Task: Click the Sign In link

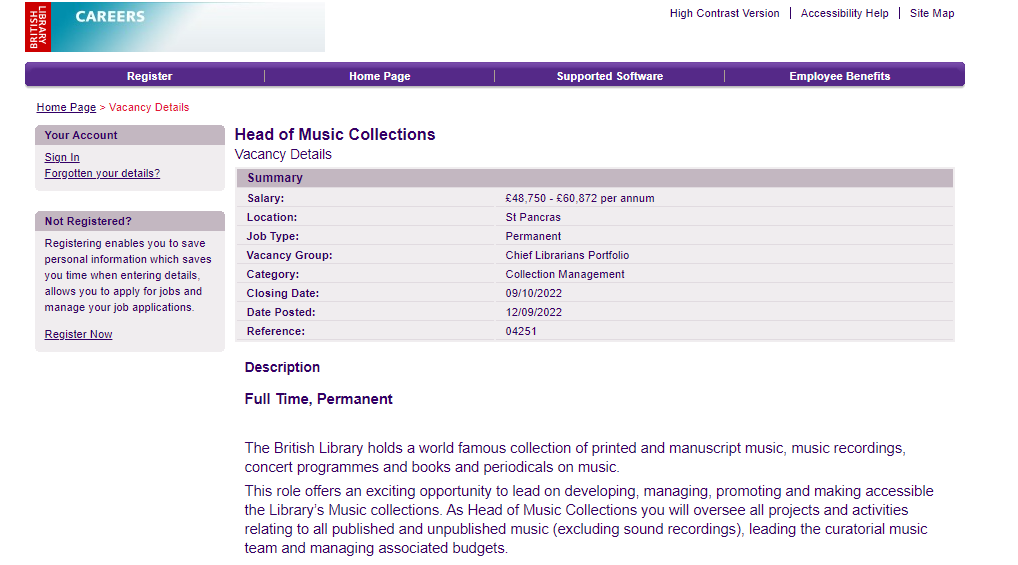Action: point(62,157)
